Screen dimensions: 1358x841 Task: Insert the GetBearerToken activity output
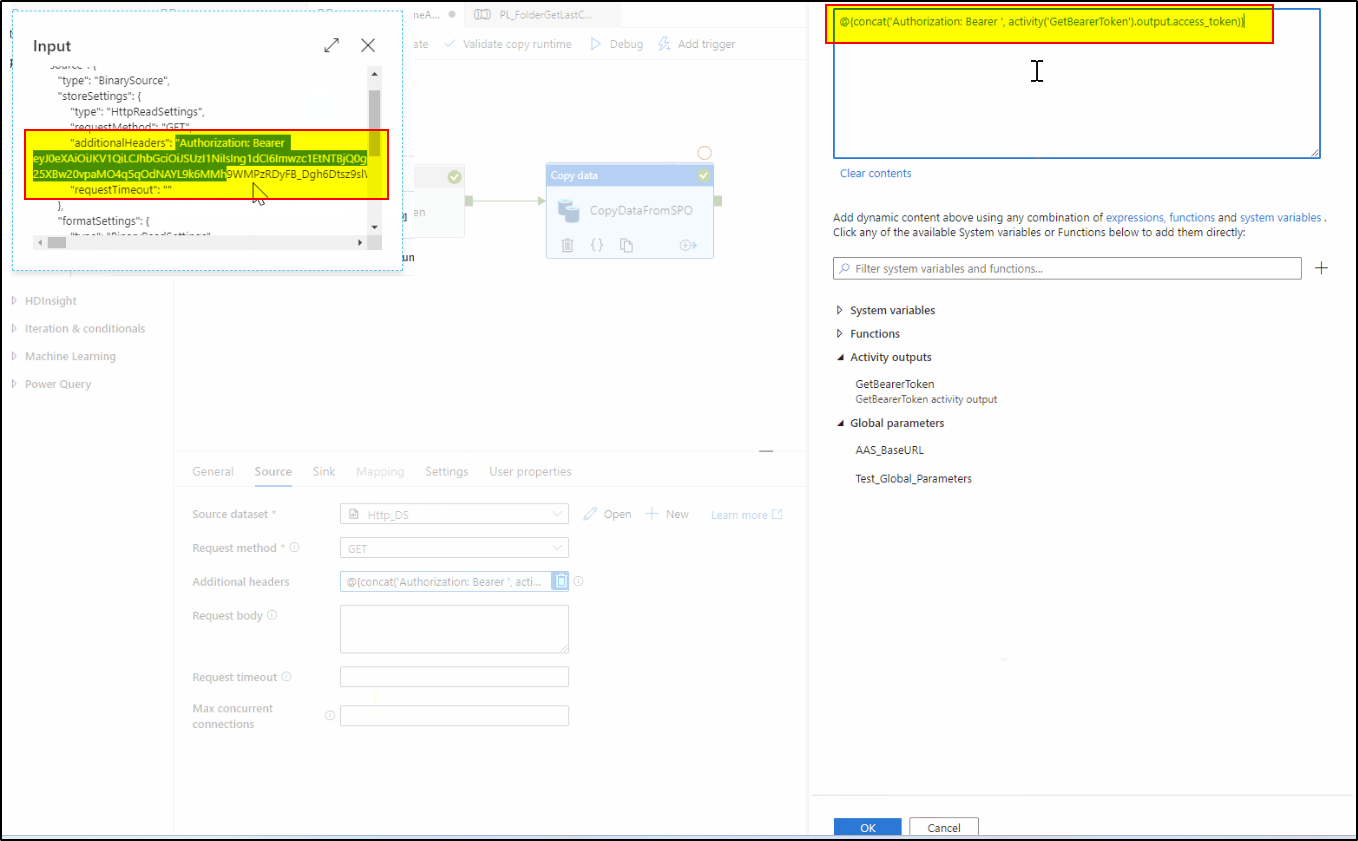pyautogui.click(x=895, y=383)
